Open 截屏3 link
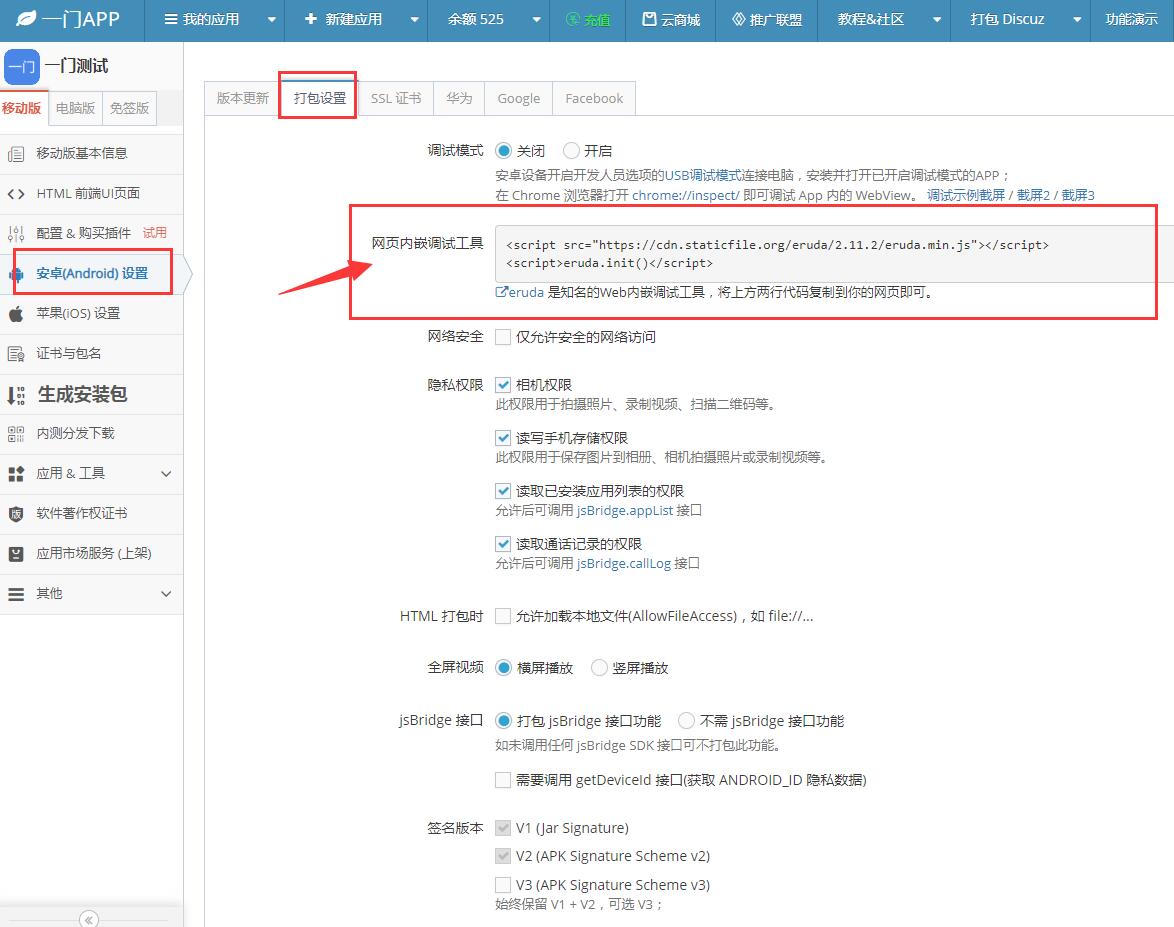1174x927 pixels. (1078, 195)
